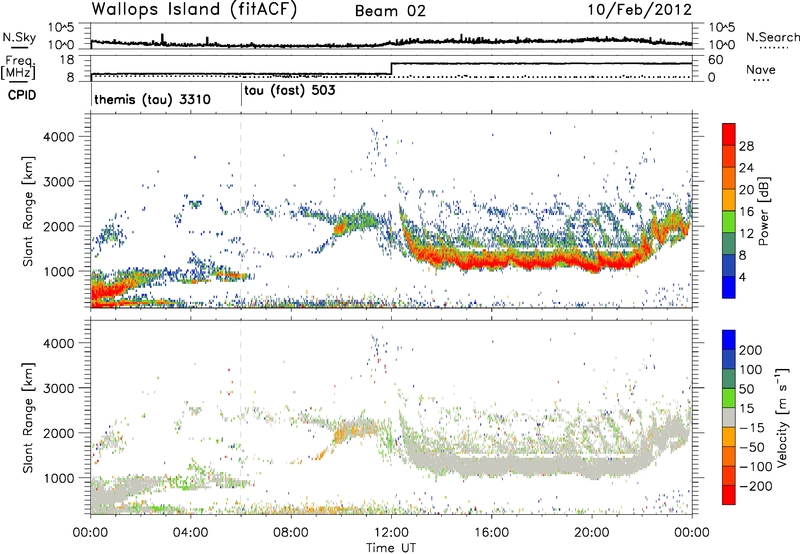
Task: Click the '12:00' time tick label
Action: [x=391, y=533]
